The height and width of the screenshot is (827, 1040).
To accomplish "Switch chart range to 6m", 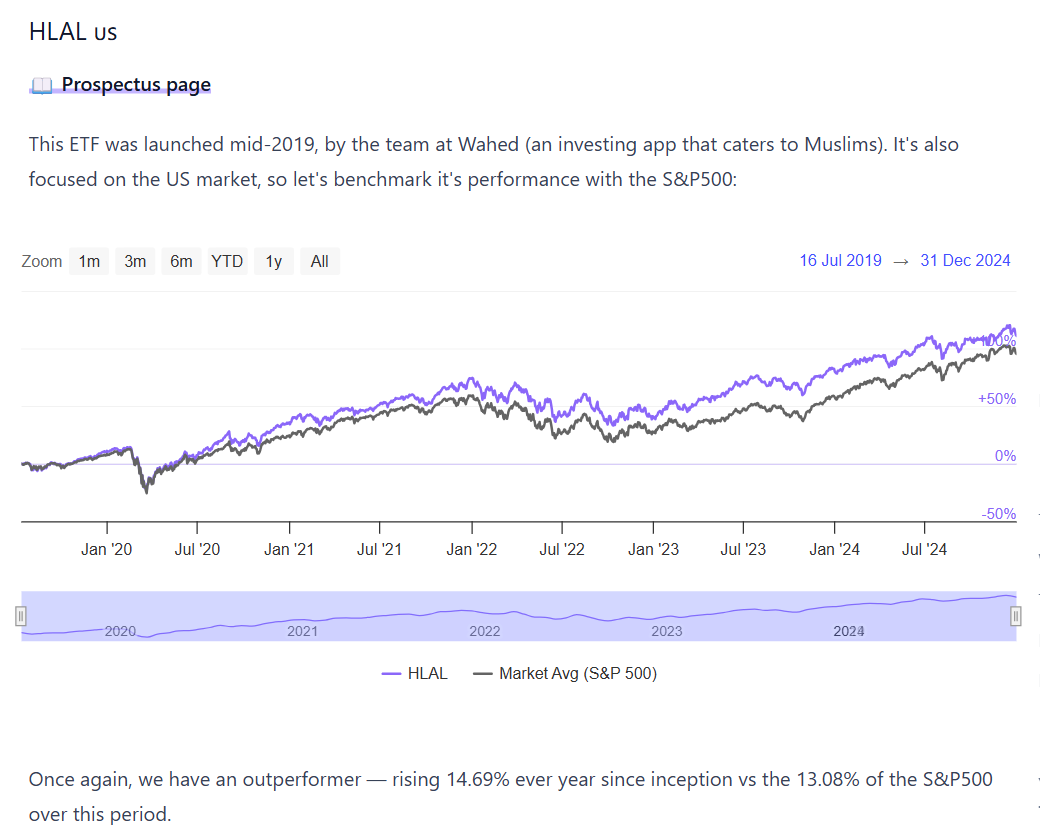I will click(x=181, y=262).
